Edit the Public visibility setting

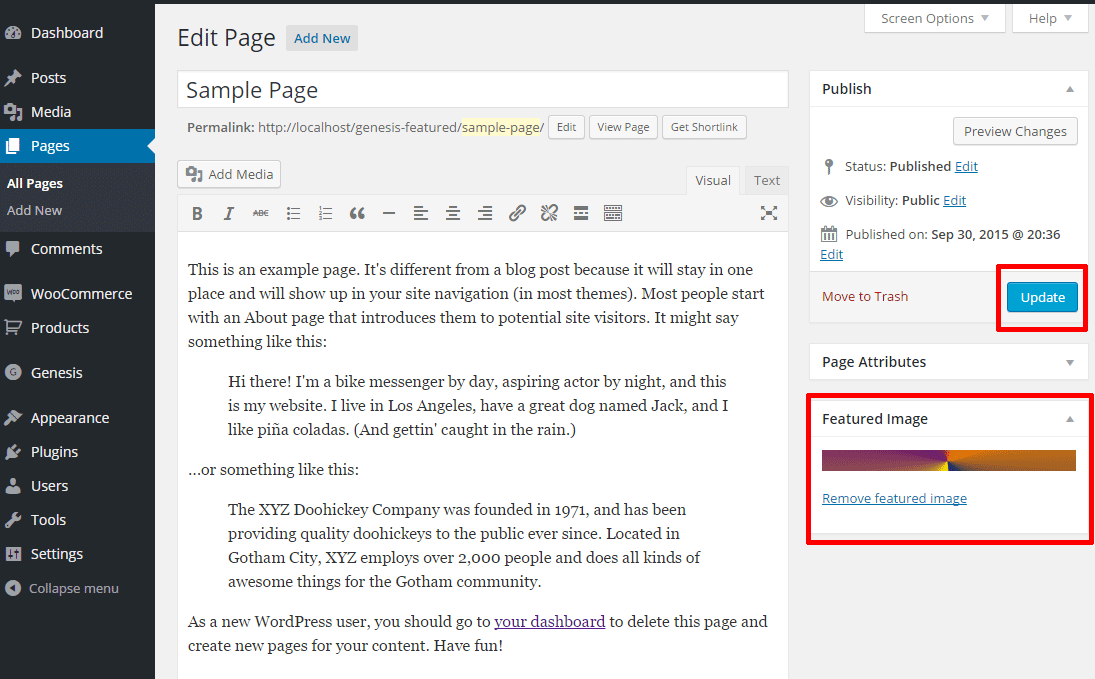[954, 200]
